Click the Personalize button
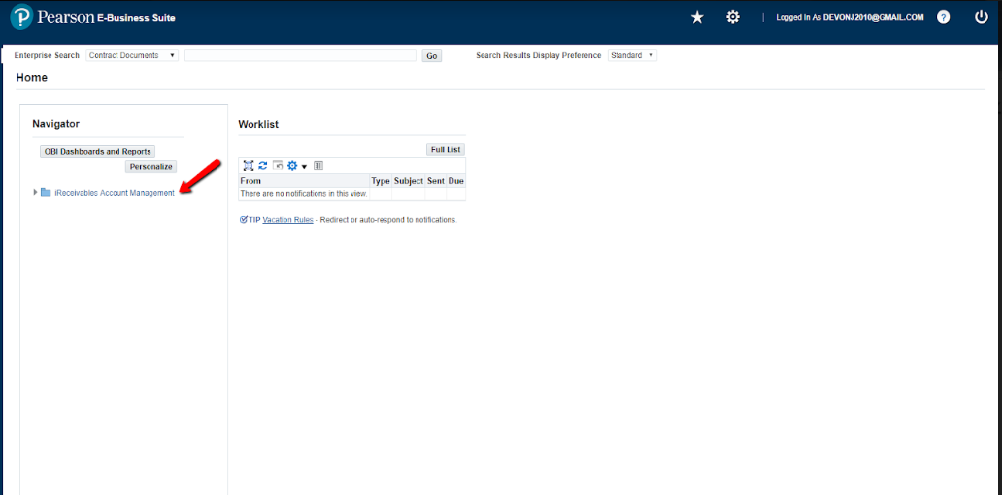 tap(151, 167)
